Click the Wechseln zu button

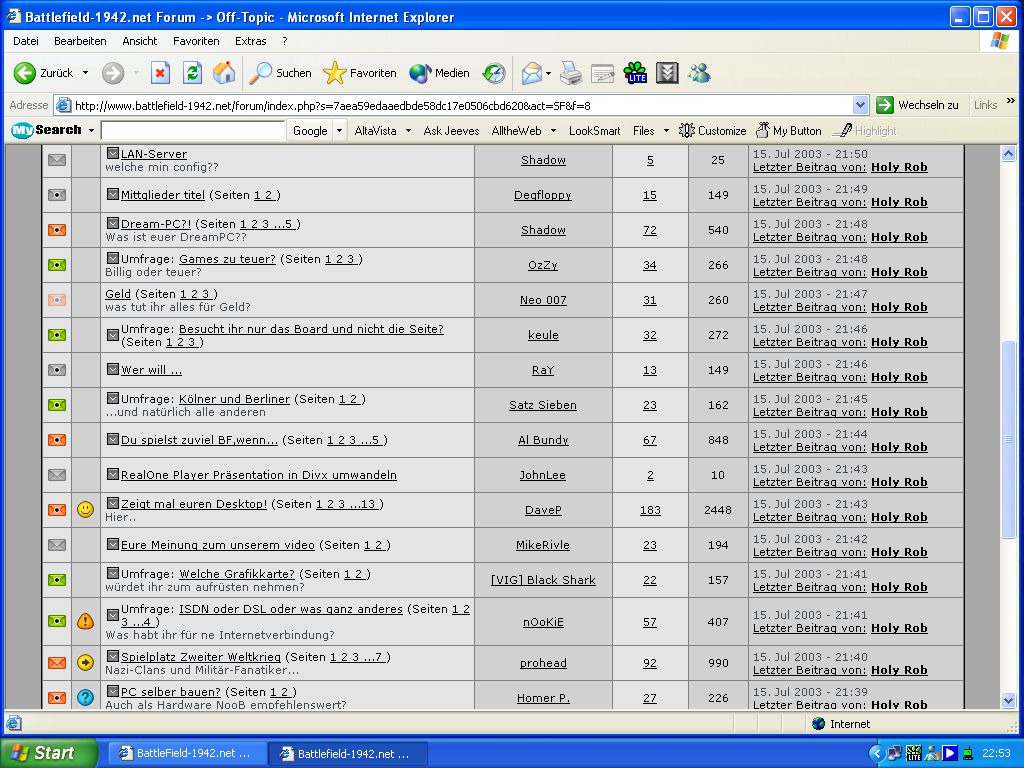click(918, 105)
